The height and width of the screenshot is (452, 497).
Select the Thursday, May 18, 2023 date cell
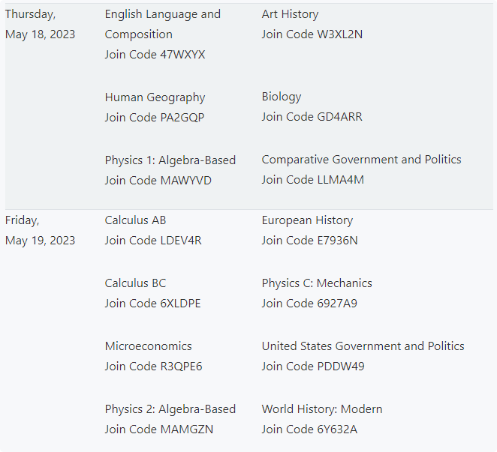pos(40,24)
